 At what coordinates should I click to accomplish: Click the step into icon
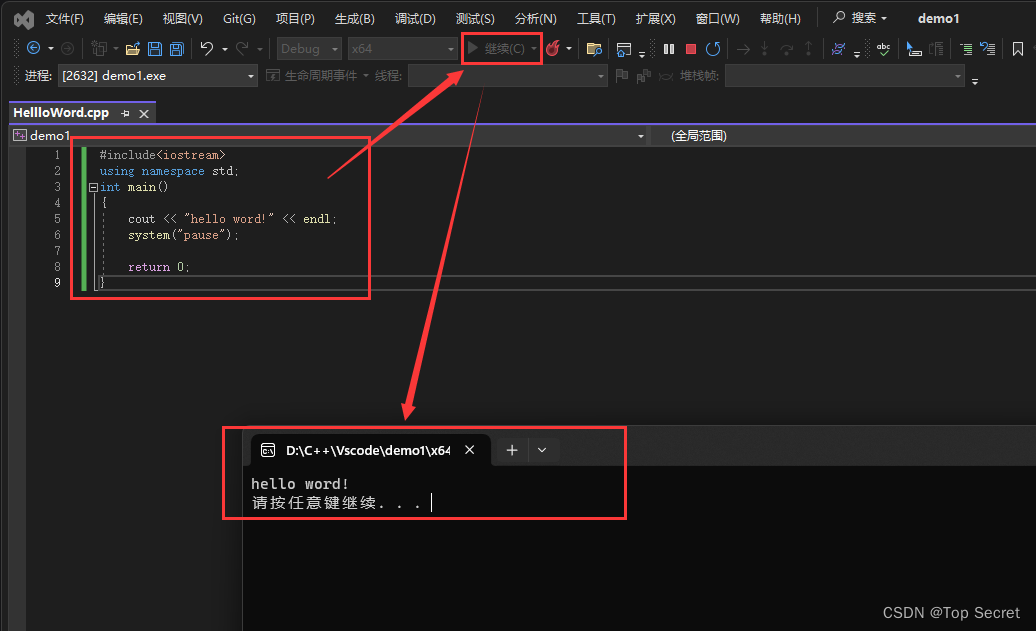click(x=764, y=49)
